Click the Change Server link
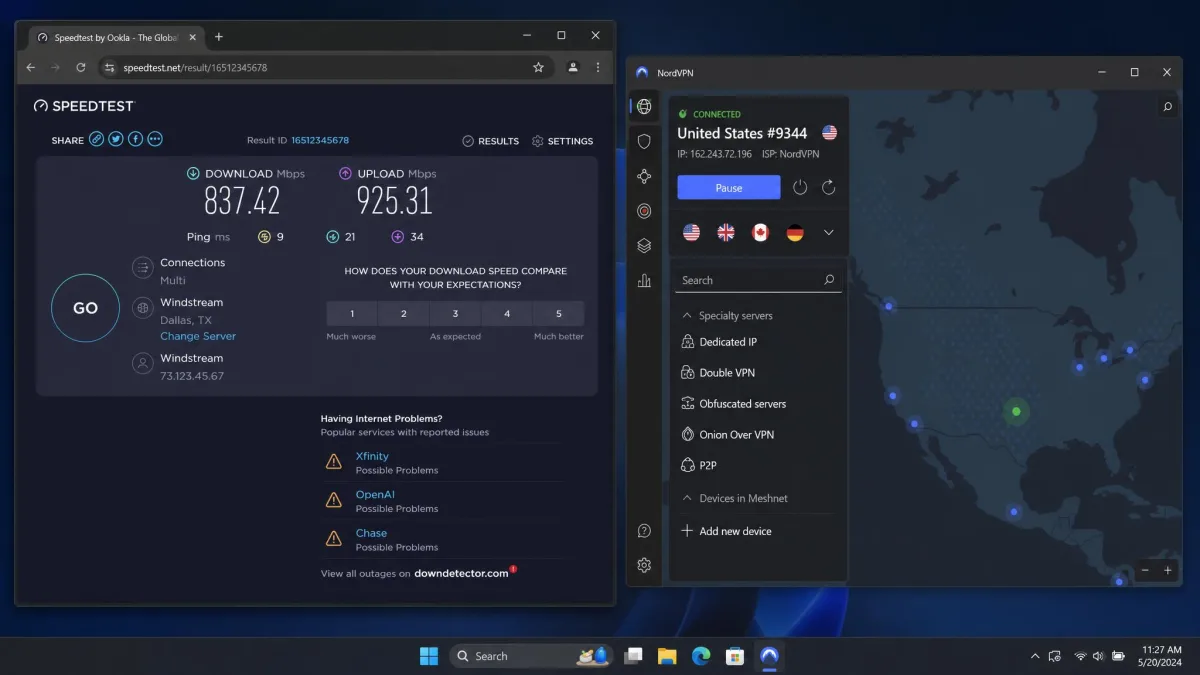The height and width of the screenshot is (675, 1200). [x=198, y=336]
